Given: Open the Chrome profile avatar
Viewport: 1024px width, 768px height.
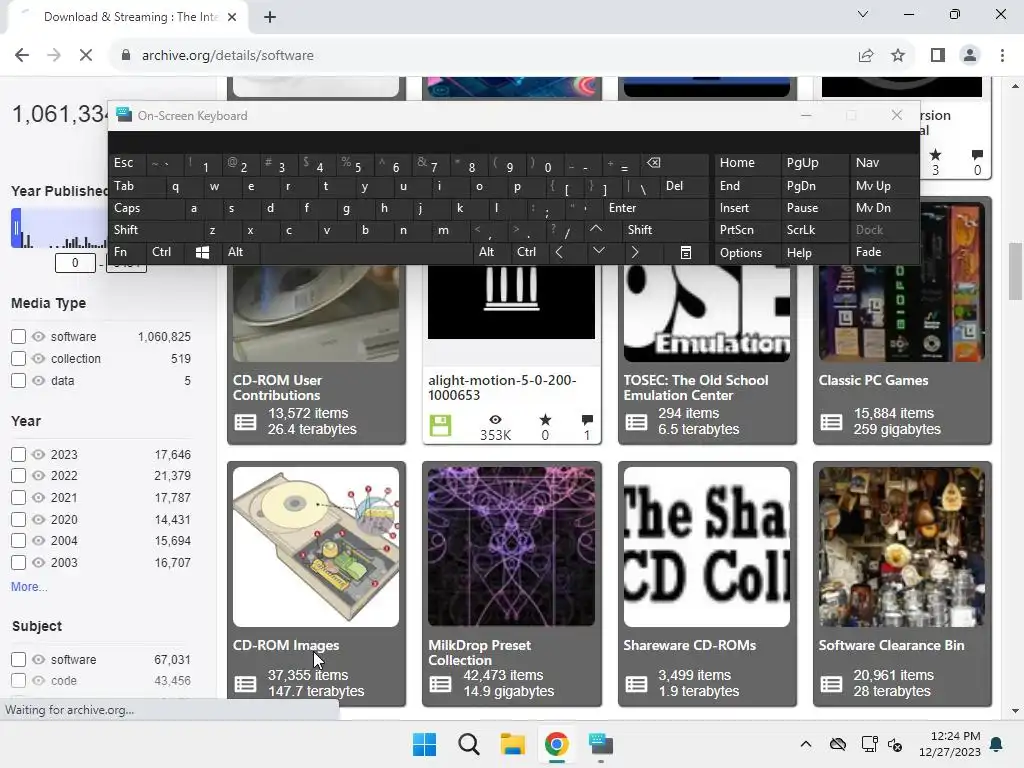Looking at the screenshot, I should point(970,56).
